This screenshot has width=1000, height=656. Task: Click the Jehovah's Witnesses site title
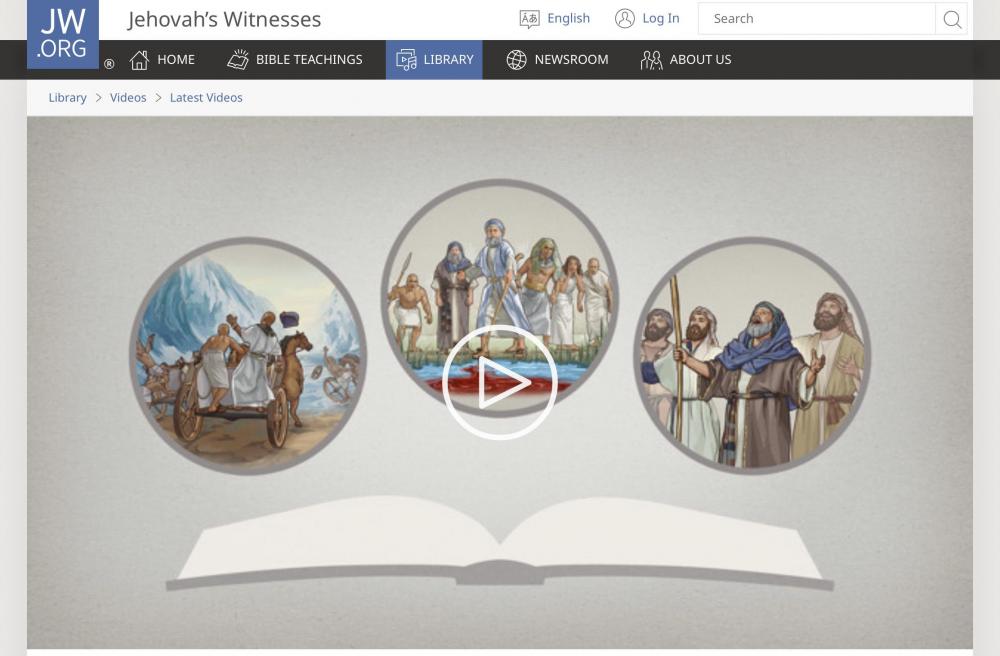[224, 20]
